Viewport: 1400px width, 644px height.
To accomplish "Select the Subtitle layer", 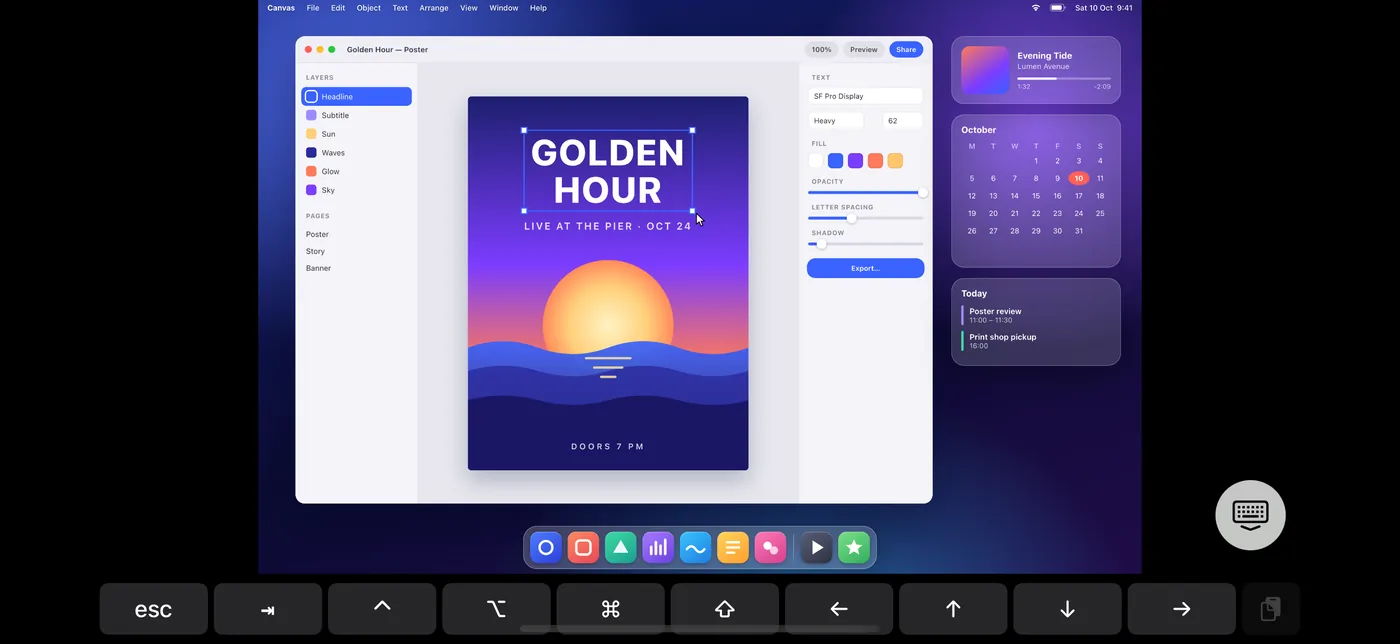I will pyautogui.click(x=357, y=115).
